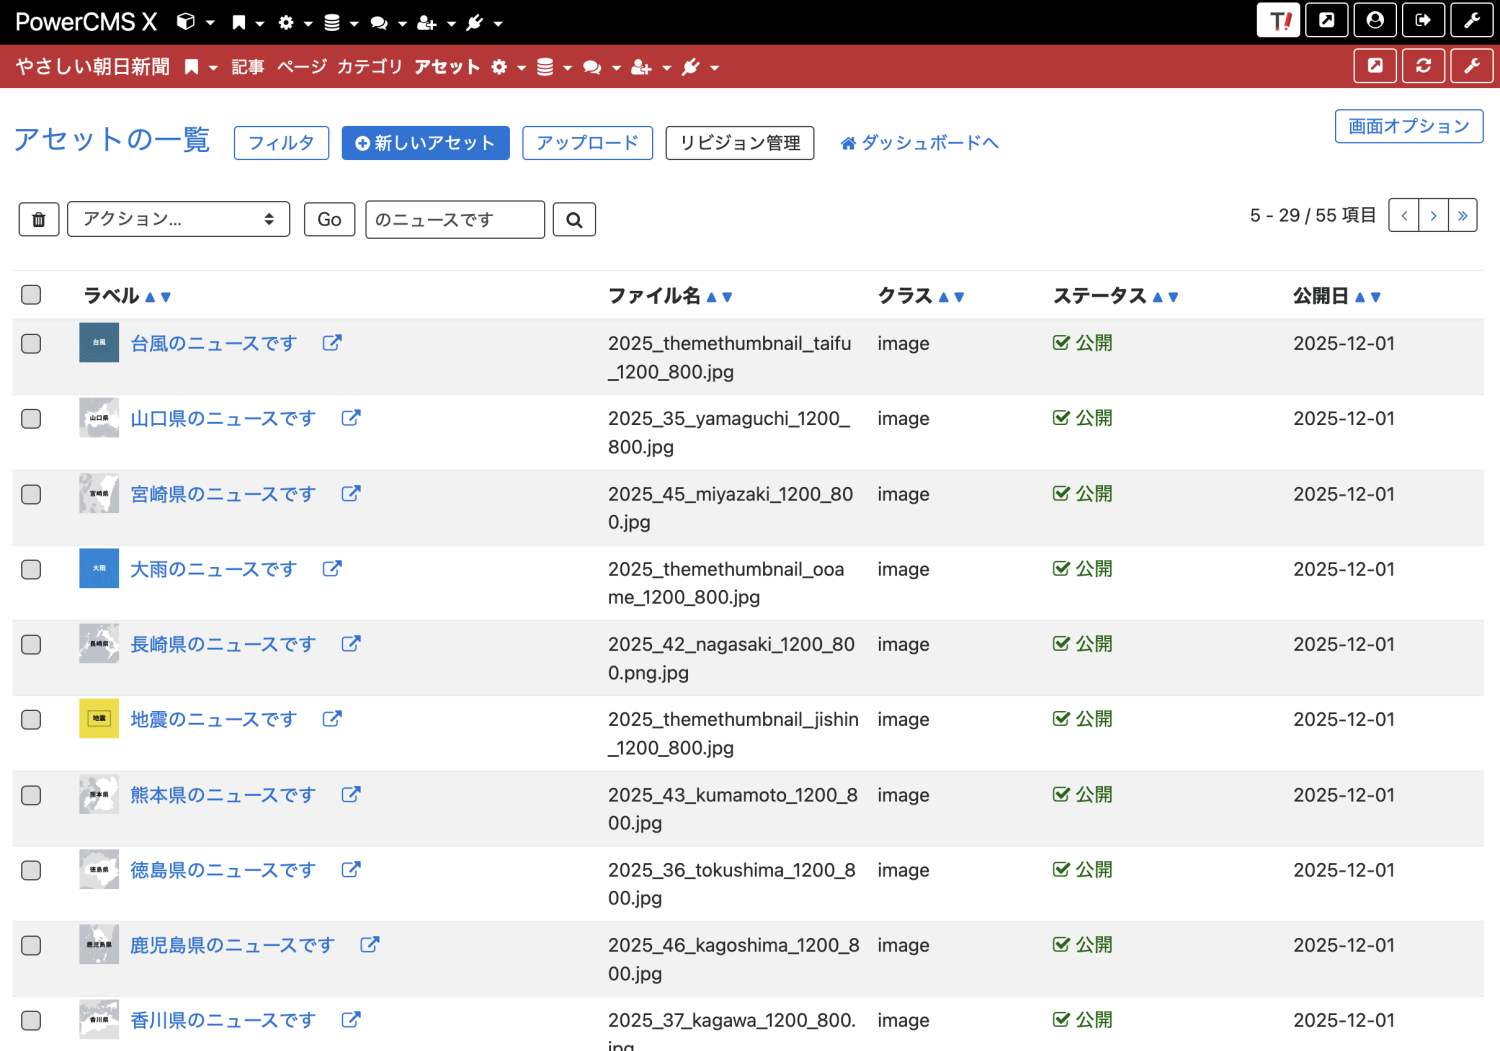Click the user profile icon in top bar

(1375, 20)
